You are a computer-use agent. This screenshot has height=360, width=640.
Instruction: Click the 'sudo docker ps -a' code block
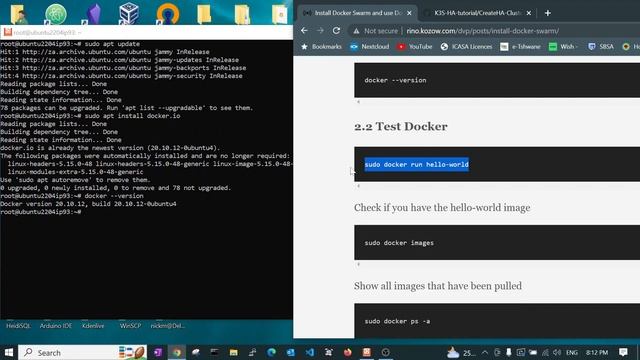click(x=497, y=321)
